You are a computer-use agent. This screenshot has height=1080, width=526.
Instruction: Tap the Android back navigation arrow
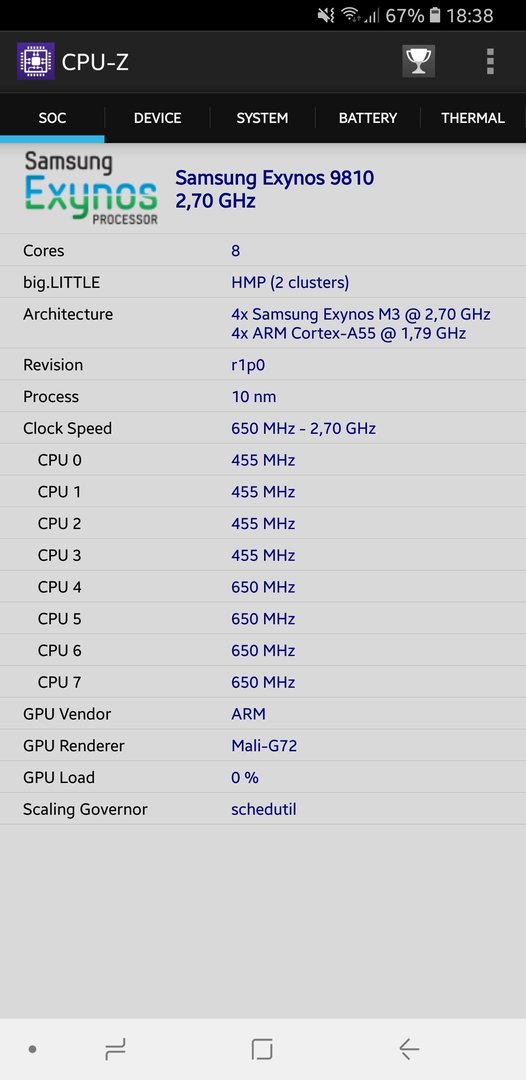click(409, 1049)
